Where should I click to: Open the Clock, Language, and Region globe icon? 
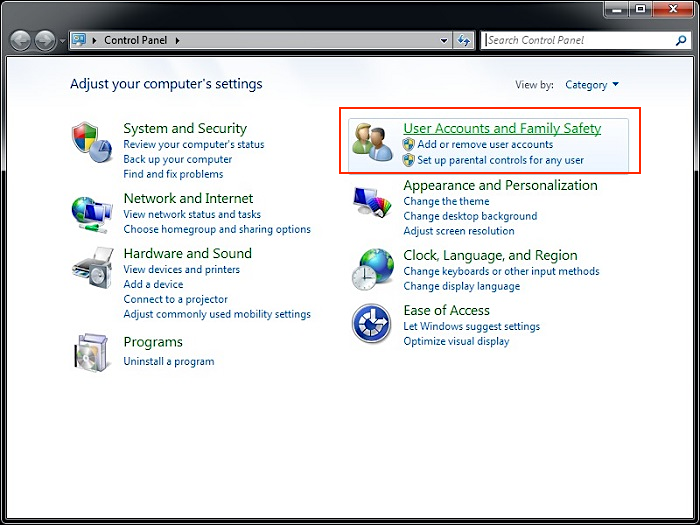click(x=372, y=269)
